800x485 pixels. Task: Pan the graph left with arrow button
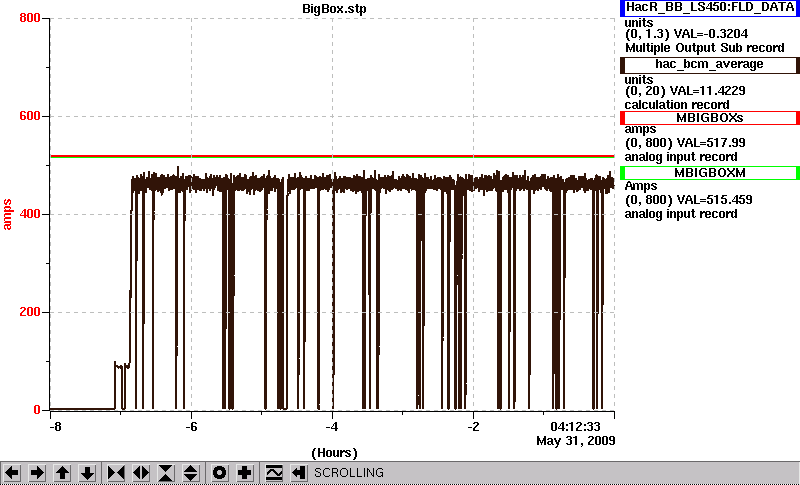click(12, 473)
